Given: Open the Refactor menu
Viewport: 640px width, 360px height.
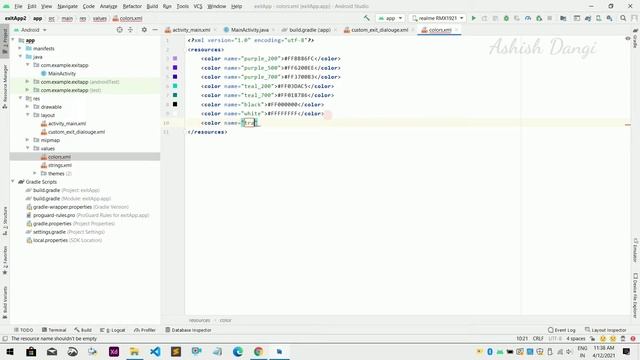Looking at the screenshot, I should [x=132, y=6].
